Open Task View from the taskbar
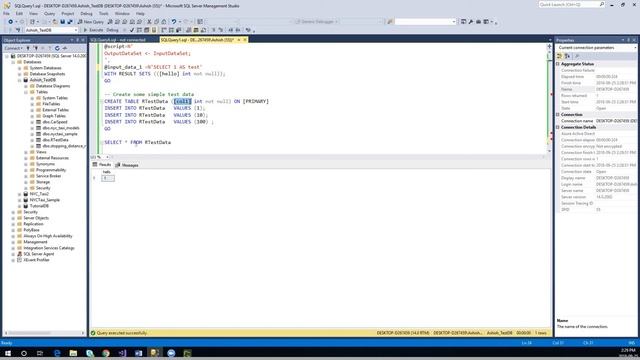 click(x=40, y=353)
